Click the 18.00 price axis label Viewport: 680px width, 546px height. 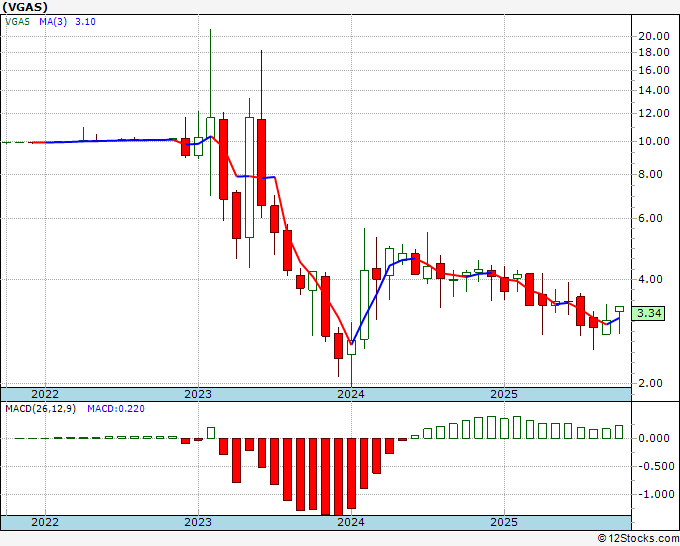point(654,52)
